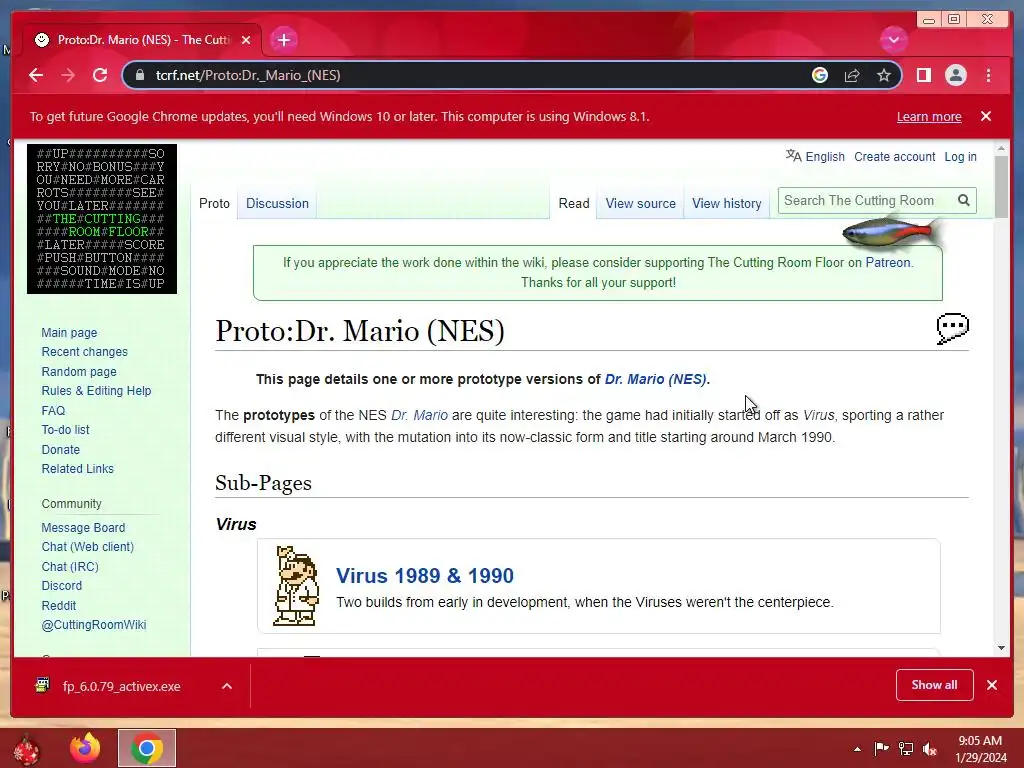Open the Reddit sidebar link
Image resolution: width=1024 pixels, height=768 pixels.
58,605
